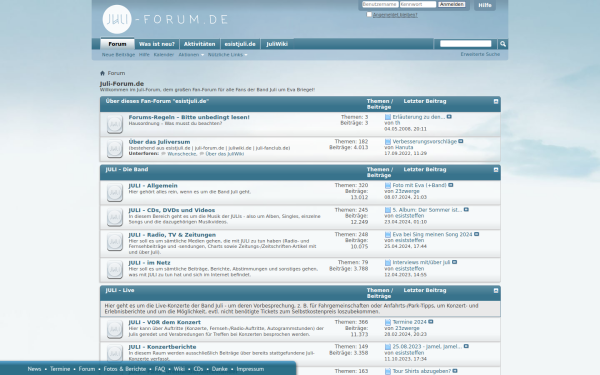Click the search magnifier button
The width and height of the screenshot is (600, 375).
pos(503,44)
